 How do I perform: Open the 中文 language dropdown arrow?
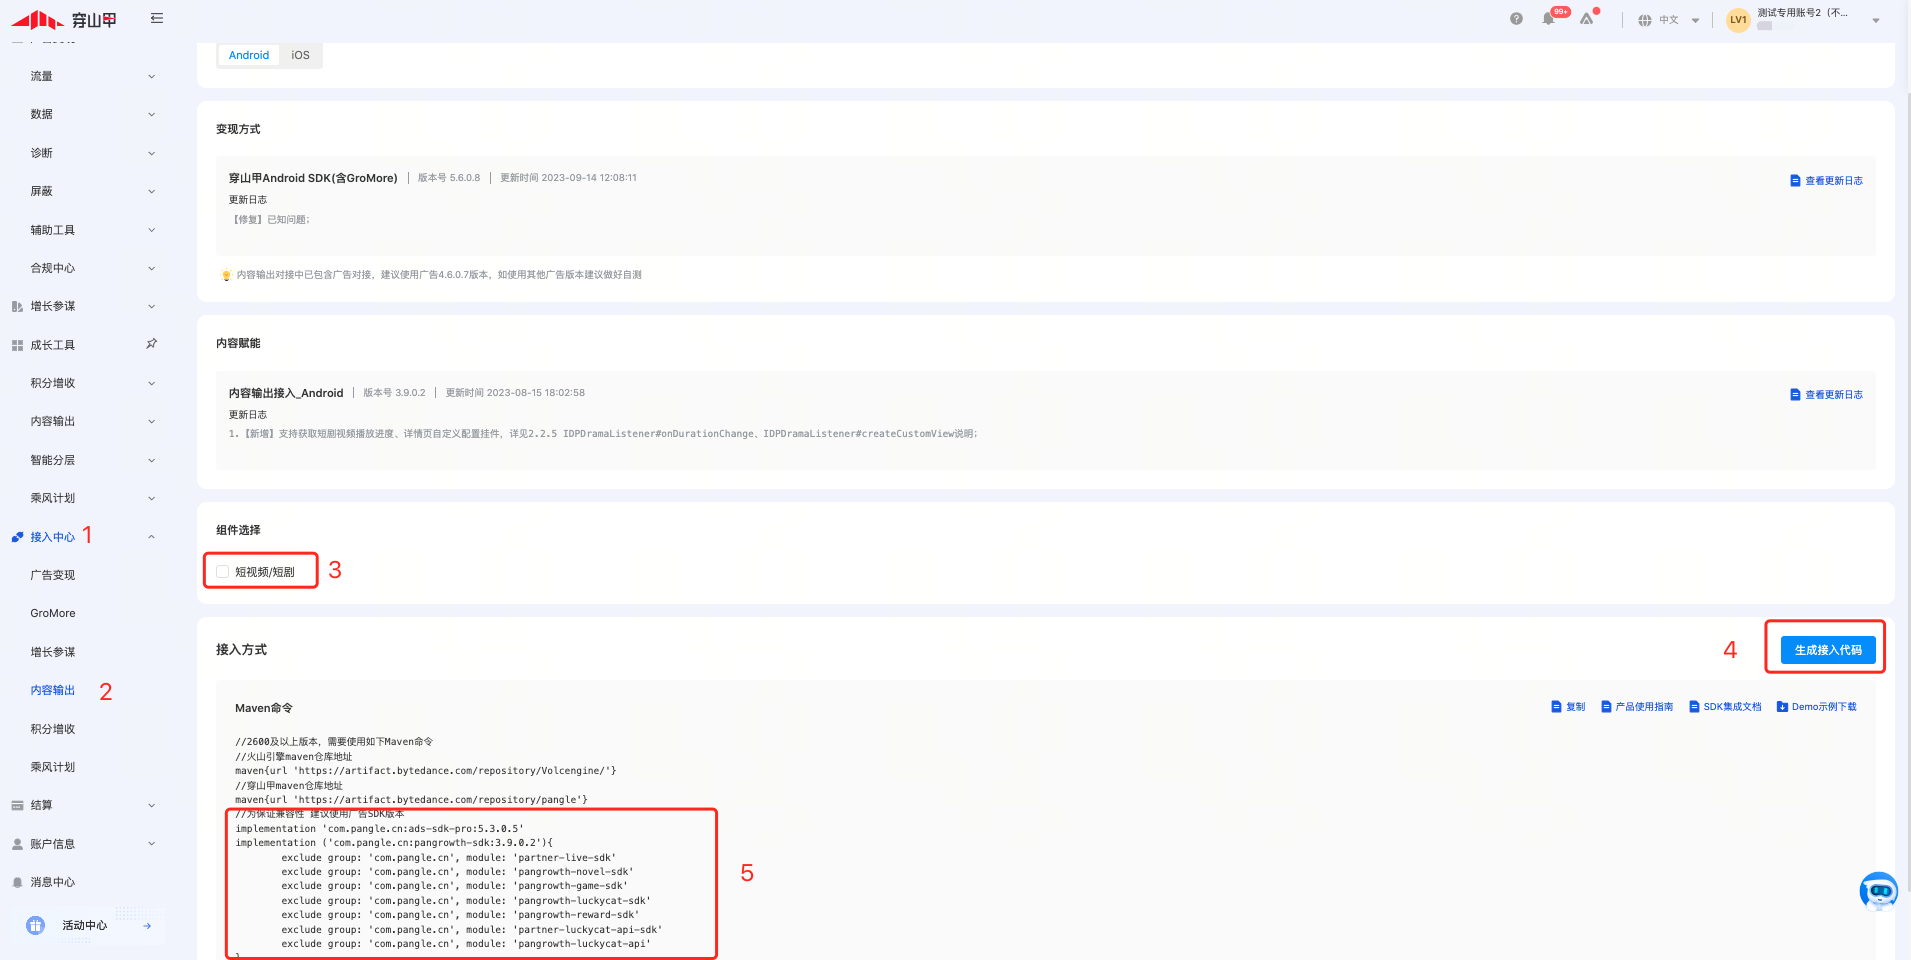click(x=1695, y=20)
